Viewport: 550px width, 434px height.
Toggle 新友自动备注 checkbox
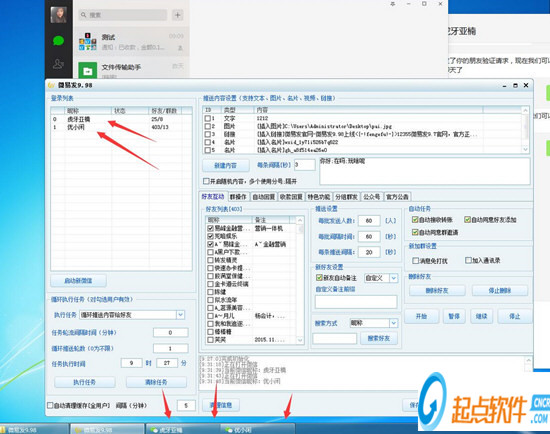point(319,278)
